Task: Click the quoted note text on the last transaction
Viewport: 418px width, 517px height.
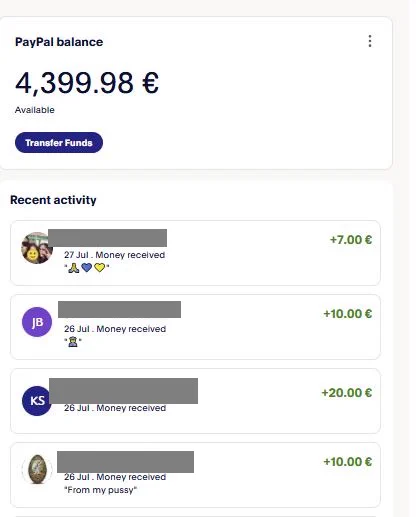Action: [101, 490]
